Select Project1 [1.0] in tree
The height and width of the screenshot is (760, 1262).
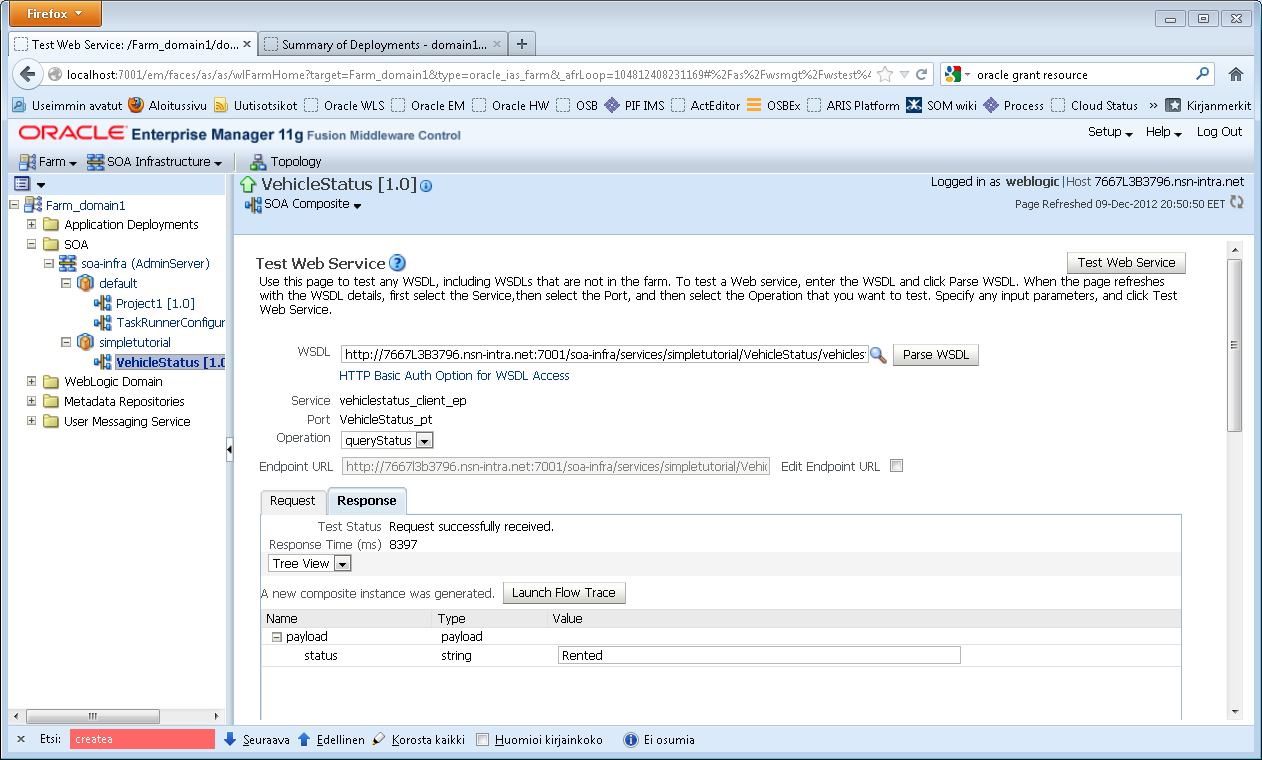click(x=155, y=303)
